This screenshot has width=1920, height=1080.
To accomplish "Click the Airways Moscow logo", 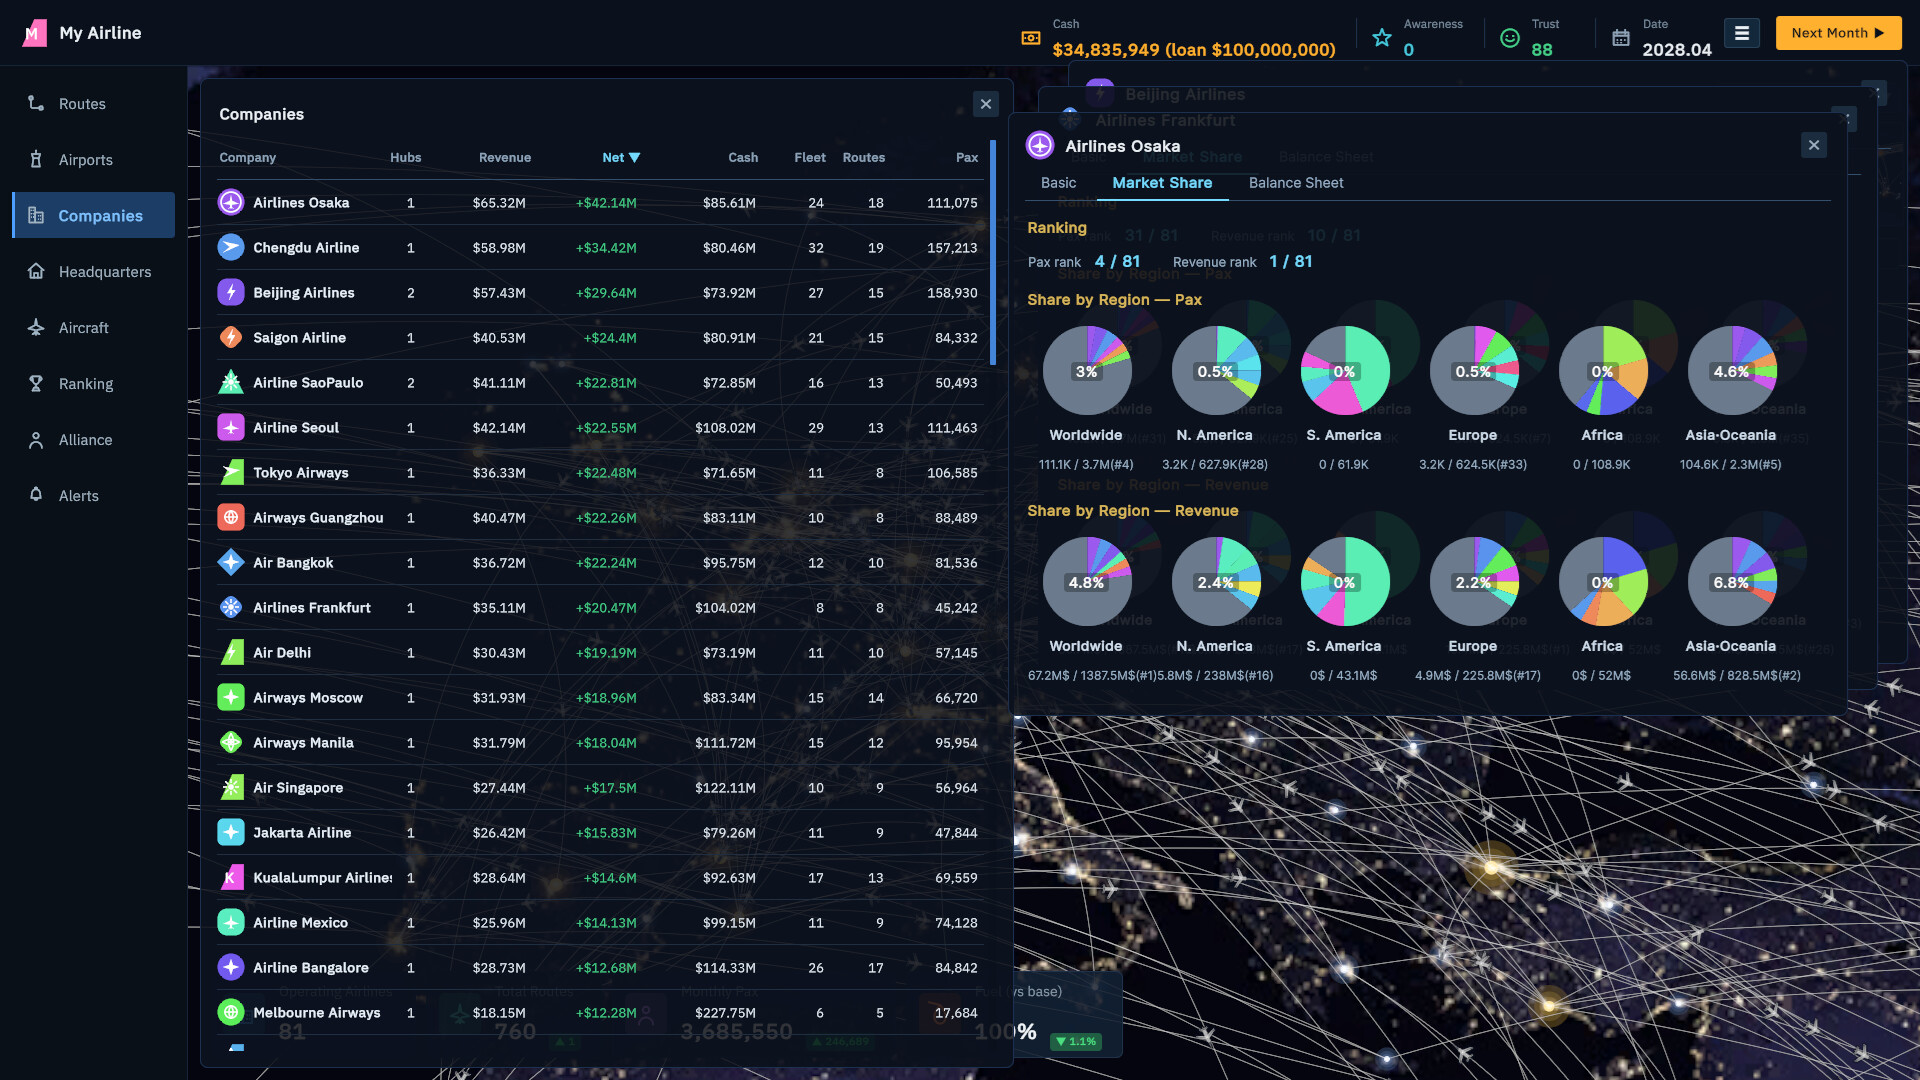I will tap(231, 697).
